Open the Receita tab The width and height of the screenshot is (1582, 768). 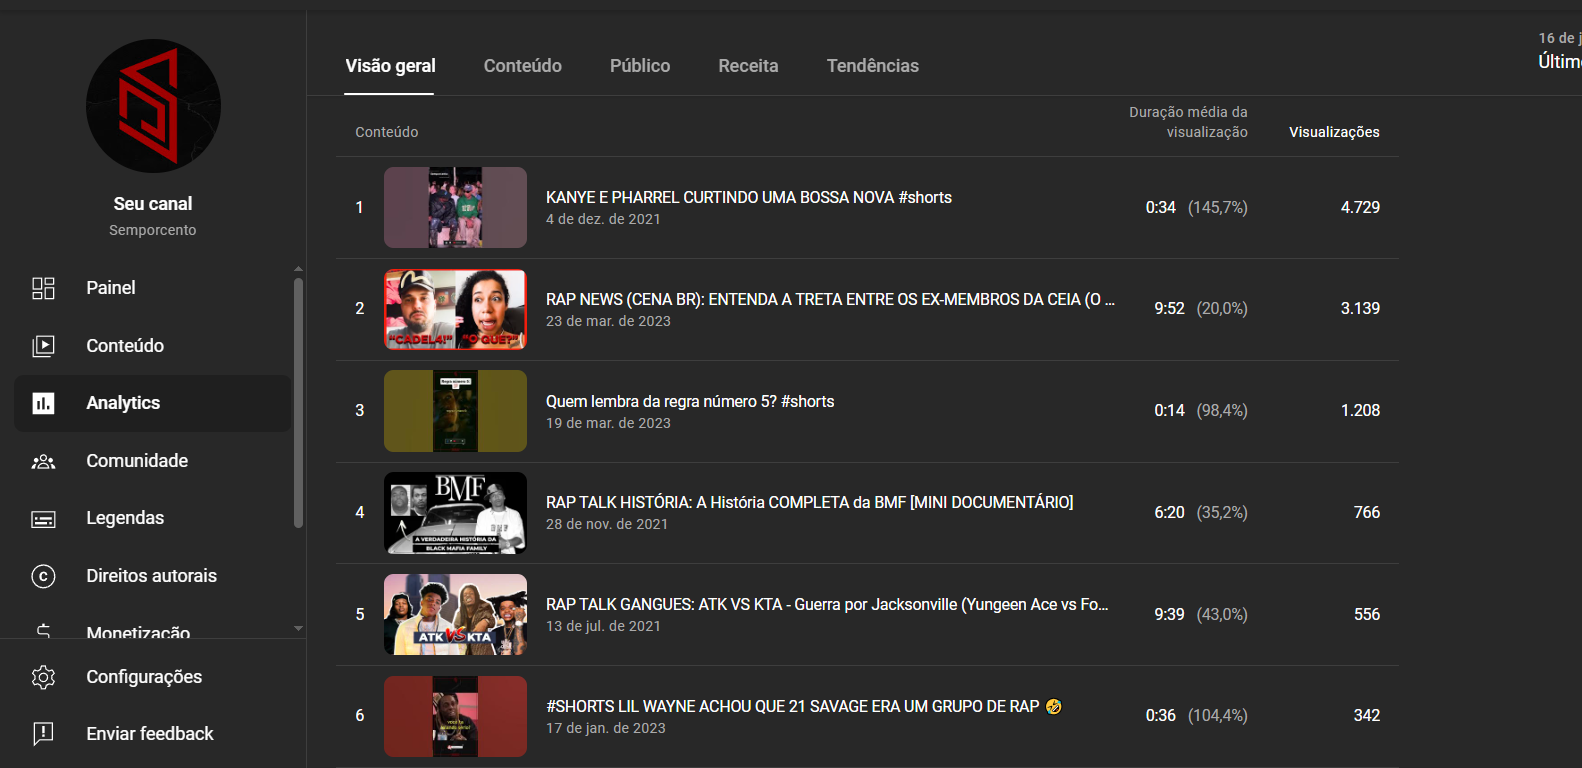pos(748,66)
